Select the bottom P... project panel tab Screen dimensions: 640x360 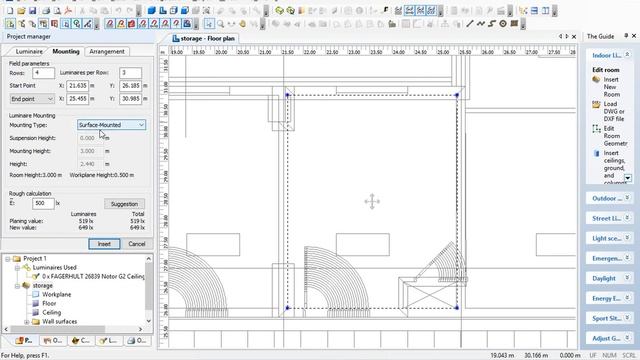[x=24, y=340]
